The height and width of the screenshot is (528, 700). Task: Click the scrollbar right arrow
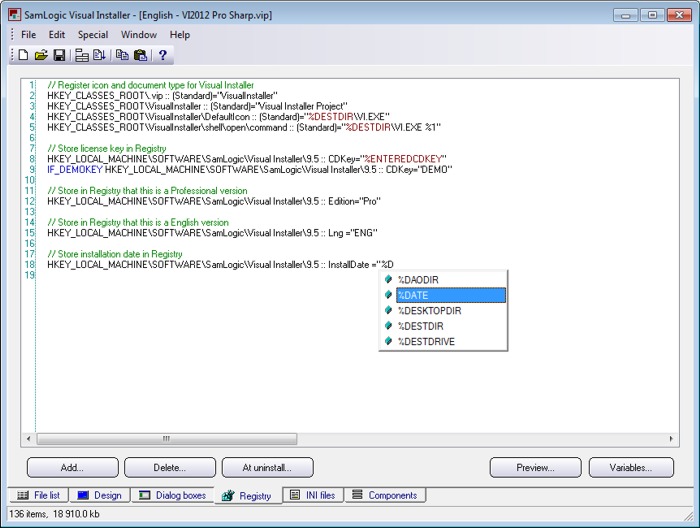click(671, 439)
